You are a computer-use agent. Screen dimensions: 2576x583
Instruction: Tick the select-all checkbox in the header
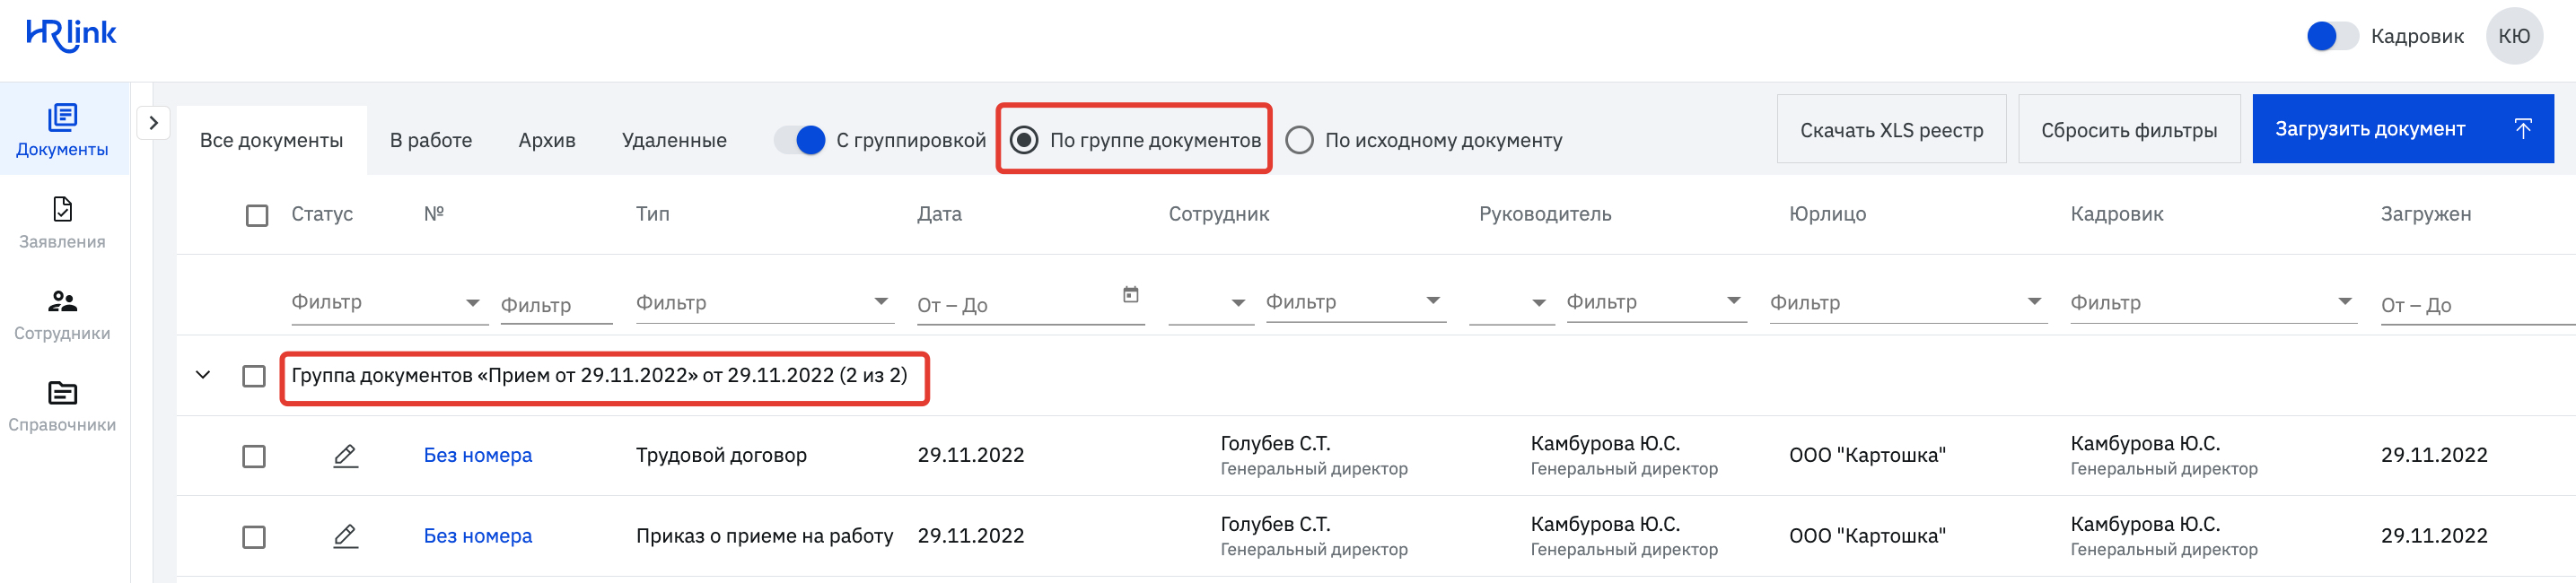click(257, 215)
